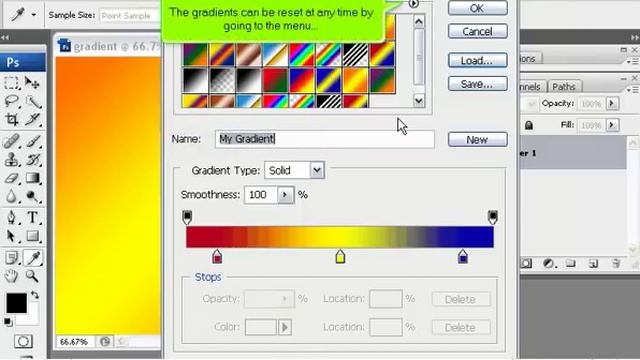Select the Eraser tool
Image resolution: width=640 pixels, height=360 pixels.
click(x=11, y=178)
